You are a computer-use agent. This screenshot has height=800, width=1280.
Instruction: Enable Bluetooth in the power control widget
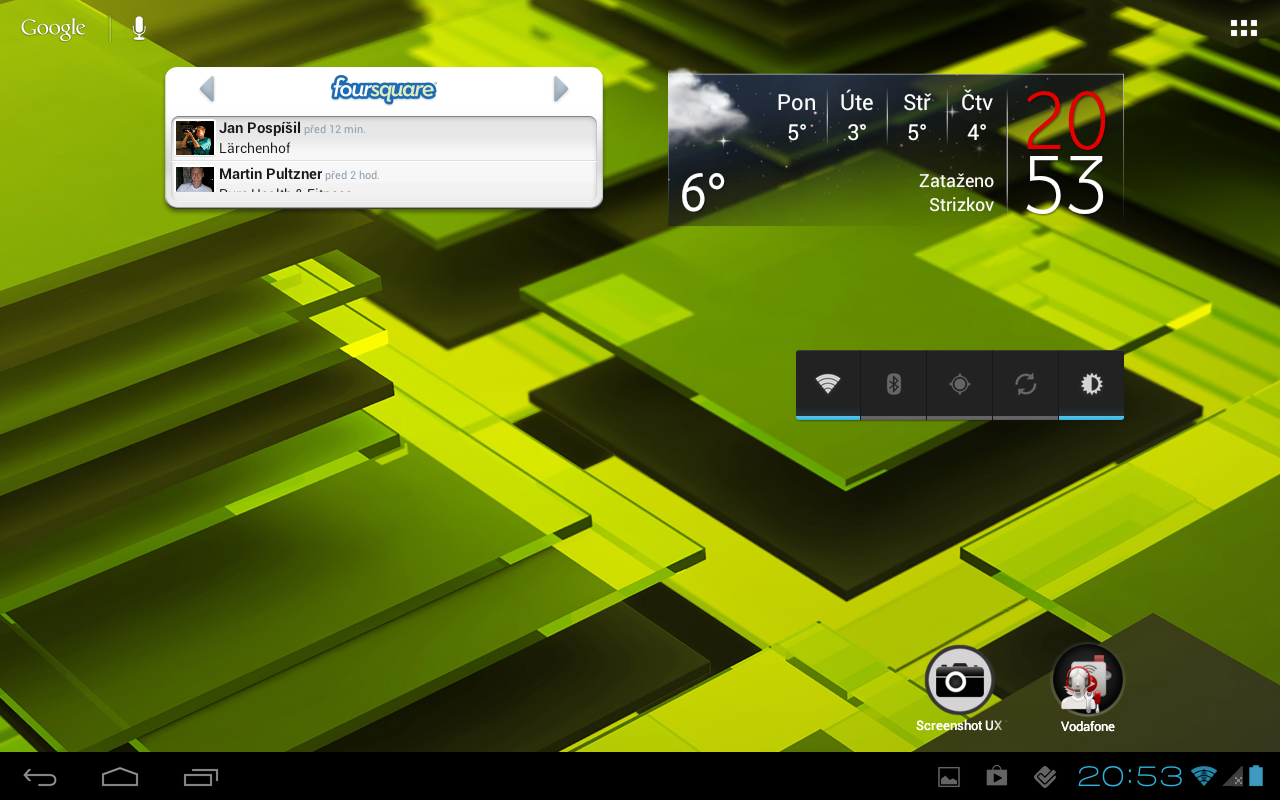[x=894, y=384]
